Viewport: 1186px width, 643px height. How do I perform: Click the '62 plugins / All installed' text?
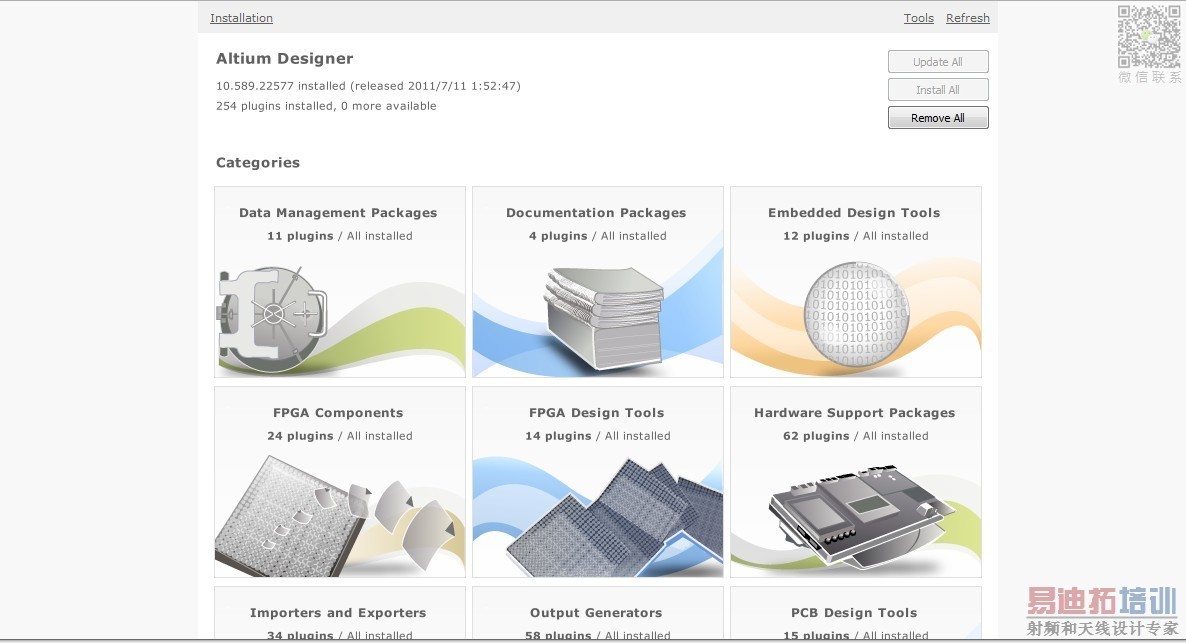tap(855, 436)
